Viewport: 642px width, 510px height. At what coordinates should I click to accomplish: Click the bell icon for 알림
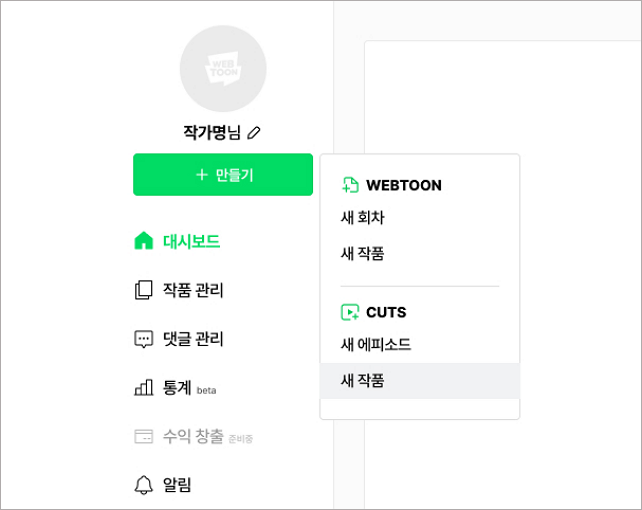point(144,485)
